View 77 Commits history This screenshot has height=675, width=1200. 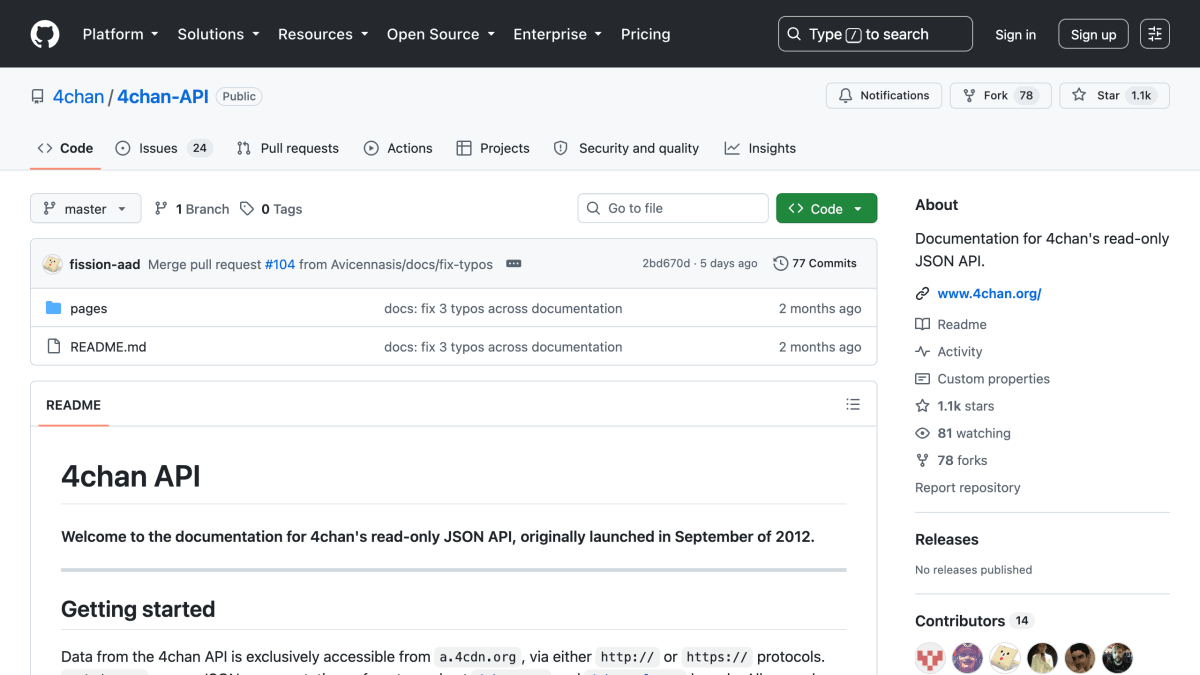click(x=815, y=264)
